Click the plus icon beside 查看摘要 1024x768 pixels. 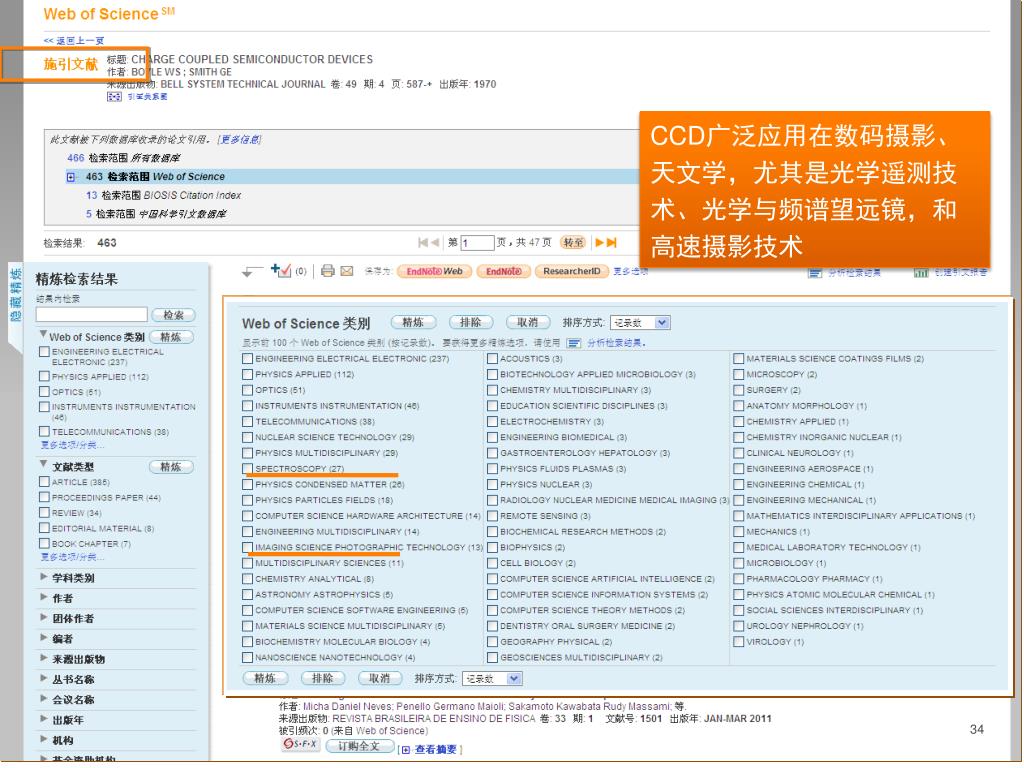pos(406,750)
